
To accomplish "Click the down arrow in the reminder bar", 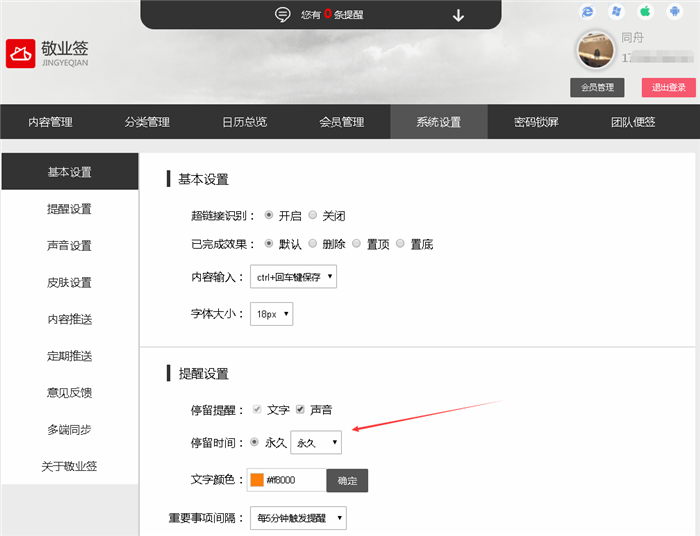I will [x=459, y=14].
